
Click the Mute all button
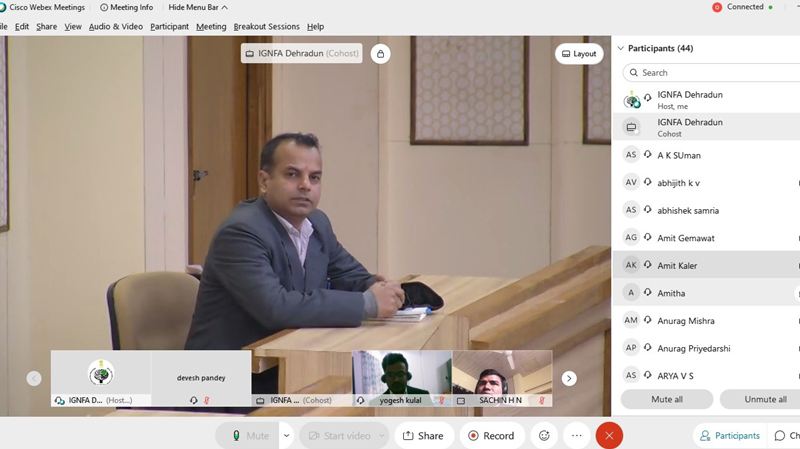[666, 399]
